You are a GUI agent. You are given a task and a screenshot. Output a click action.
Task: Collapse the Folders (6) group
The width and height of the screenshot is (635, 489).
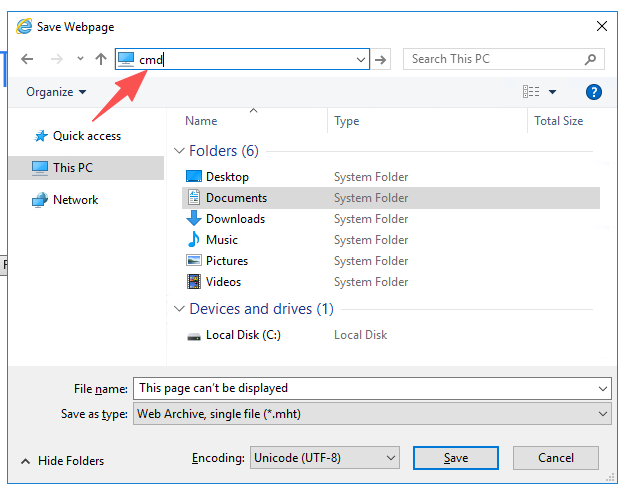(180, 151)
